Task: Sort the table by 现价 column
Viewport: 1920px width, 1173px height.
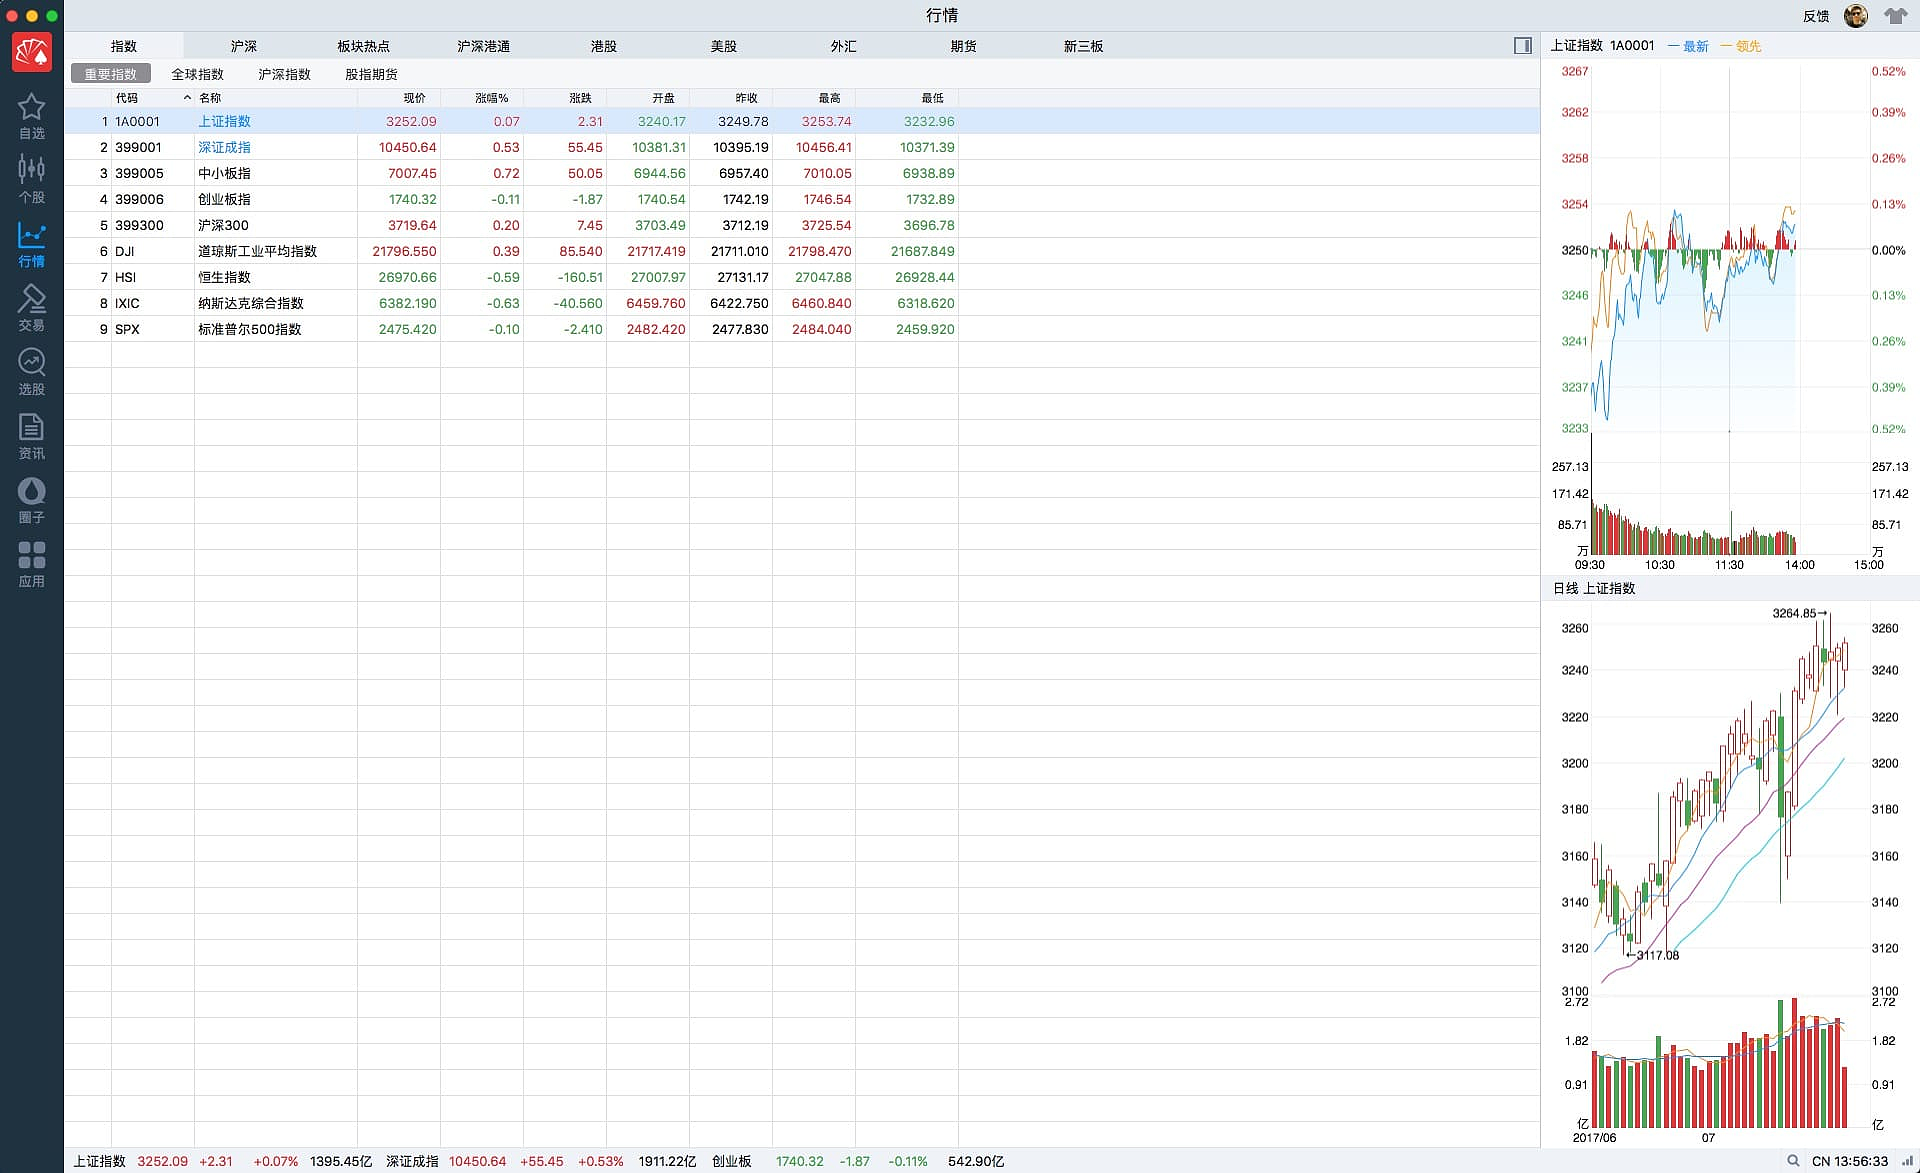Action: tap(414, 98)
